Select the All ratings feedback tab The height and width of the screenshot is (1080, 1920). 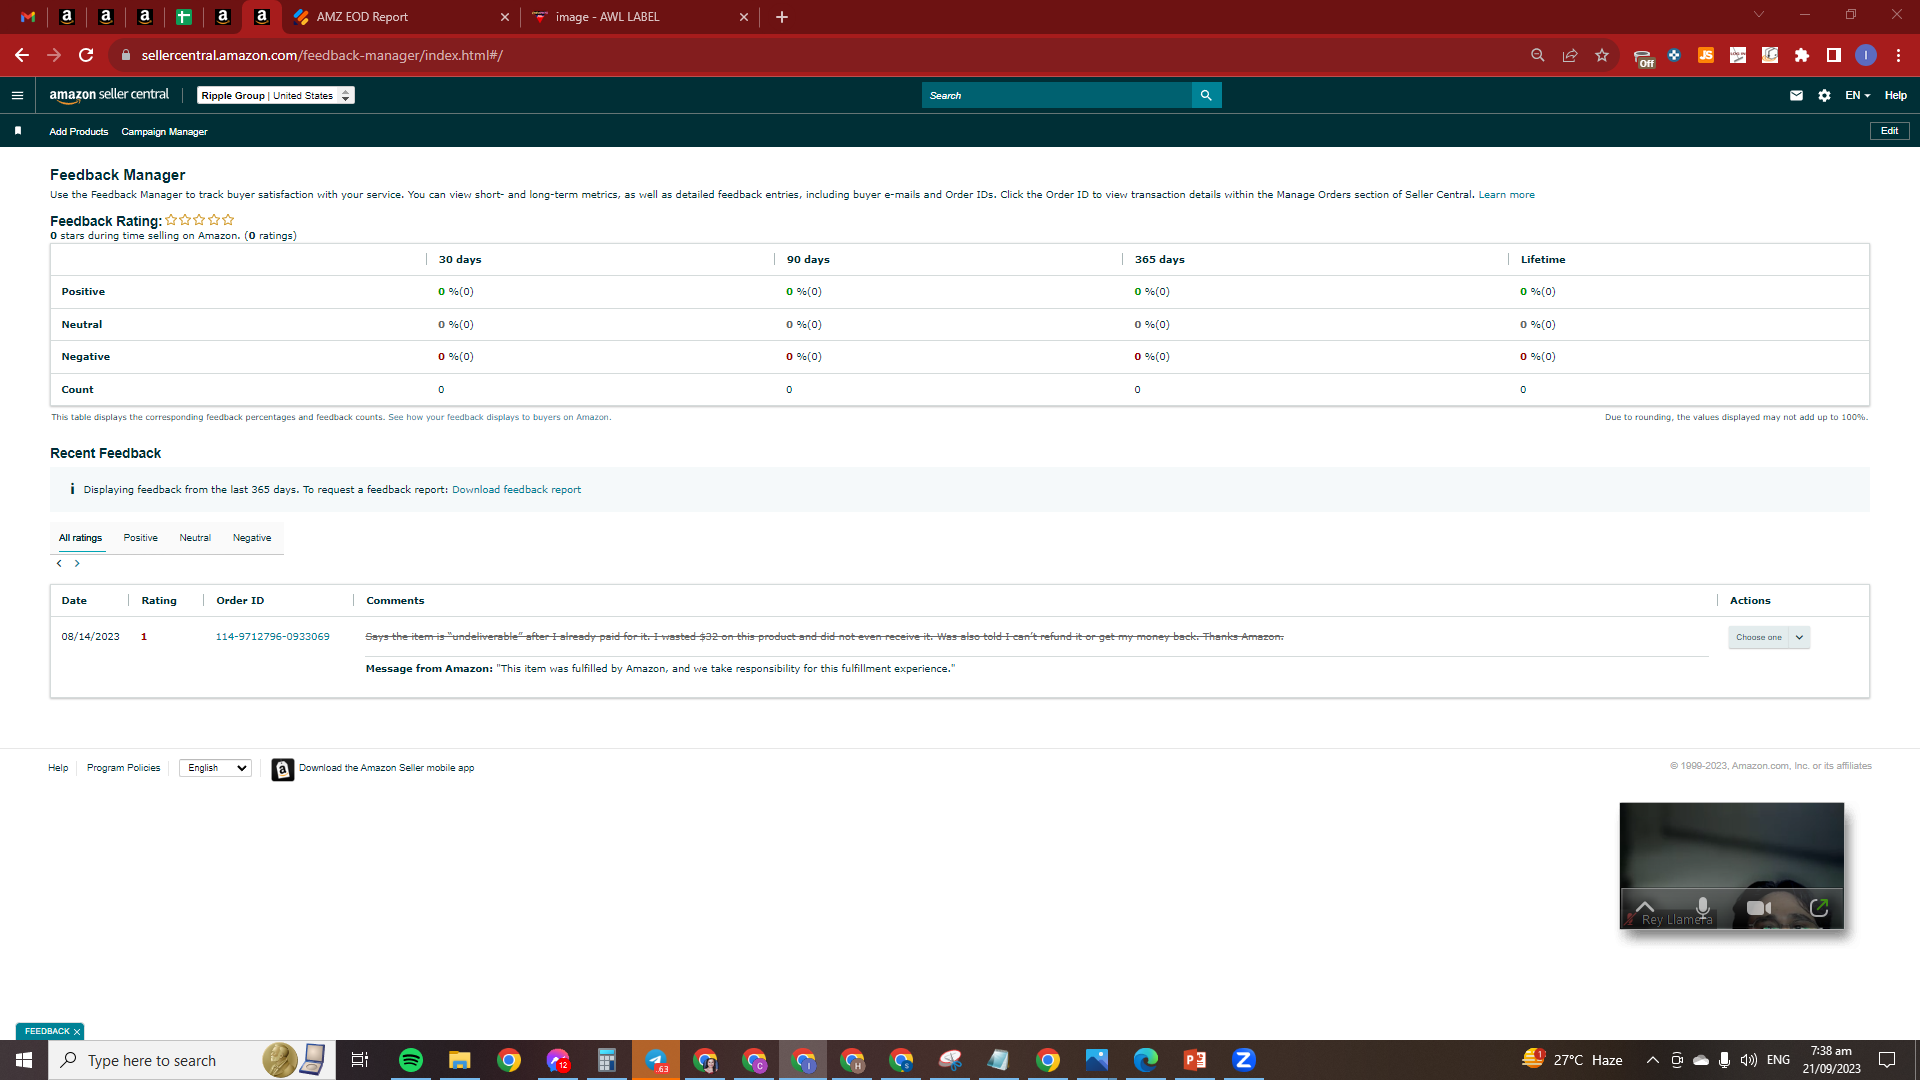[x=80, y=538]
